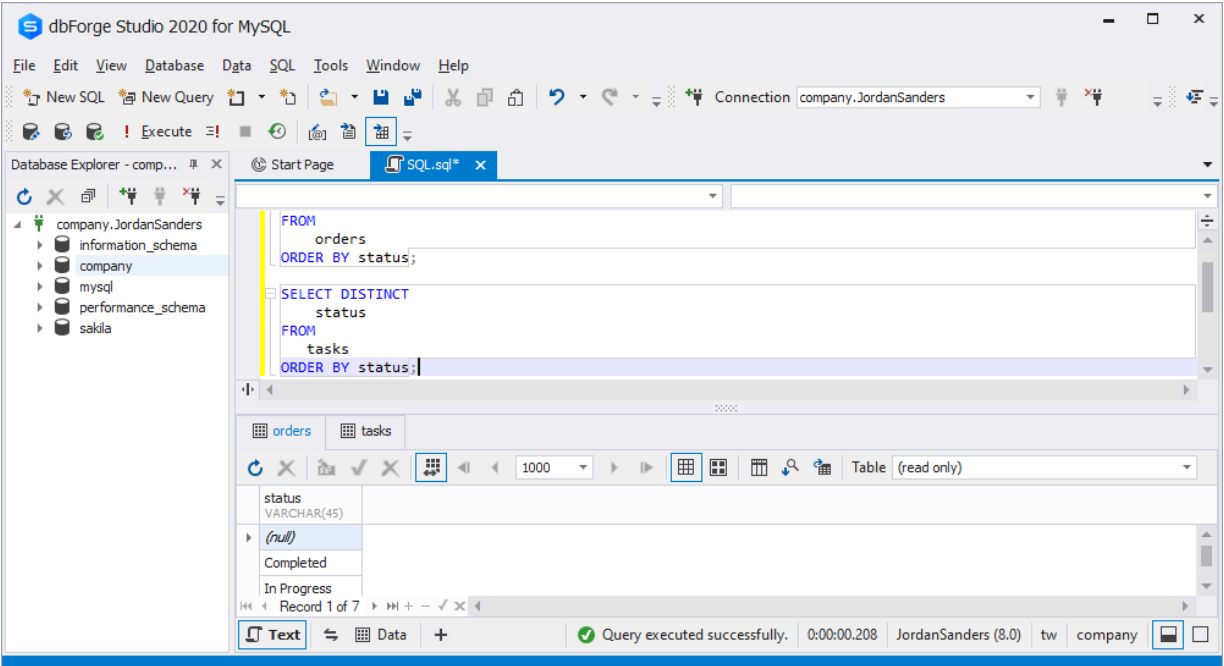This screenshot has height=666, width=1224.
Task: Switch to the tasks result tab
Action: (366, 431)
